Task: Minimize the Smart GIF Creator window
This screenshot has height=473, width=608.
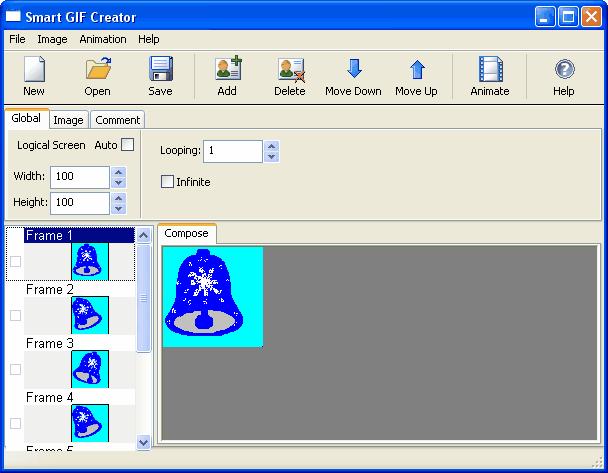Action: (544, 17)
